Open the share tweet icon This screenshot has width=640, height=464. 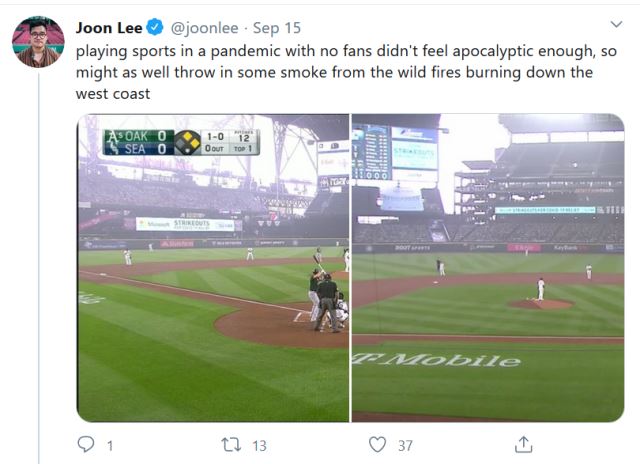point(523,444)
